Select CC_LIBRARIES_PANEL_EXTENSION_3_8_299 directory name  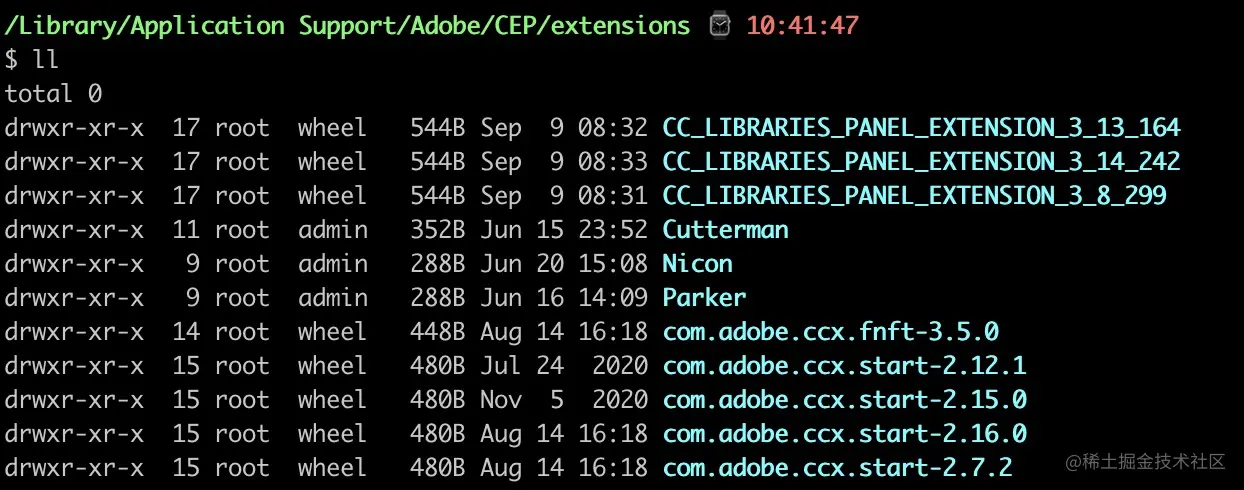914,196
